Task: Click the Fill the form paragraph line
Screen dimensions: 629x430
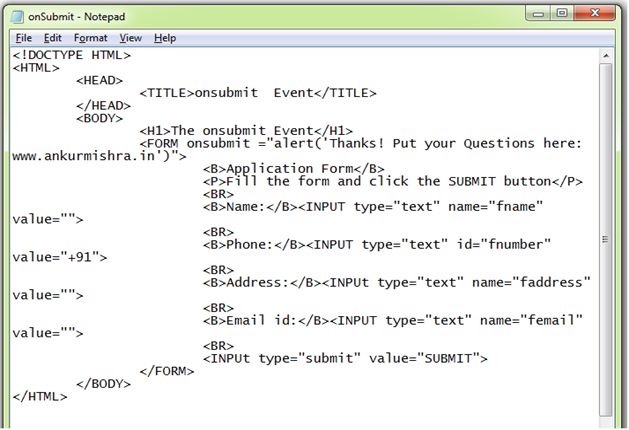Action: pos(393,181)
